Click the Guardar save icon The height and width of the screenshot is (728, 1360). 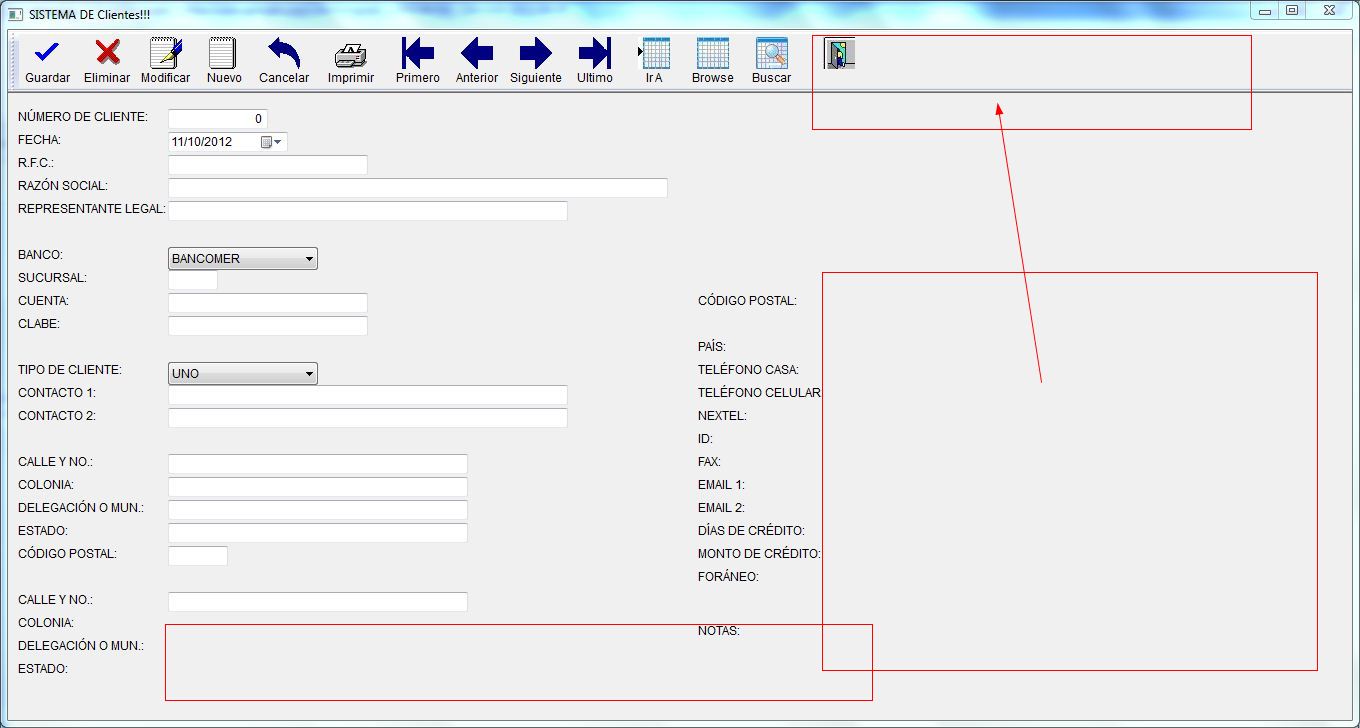(46, 52)
